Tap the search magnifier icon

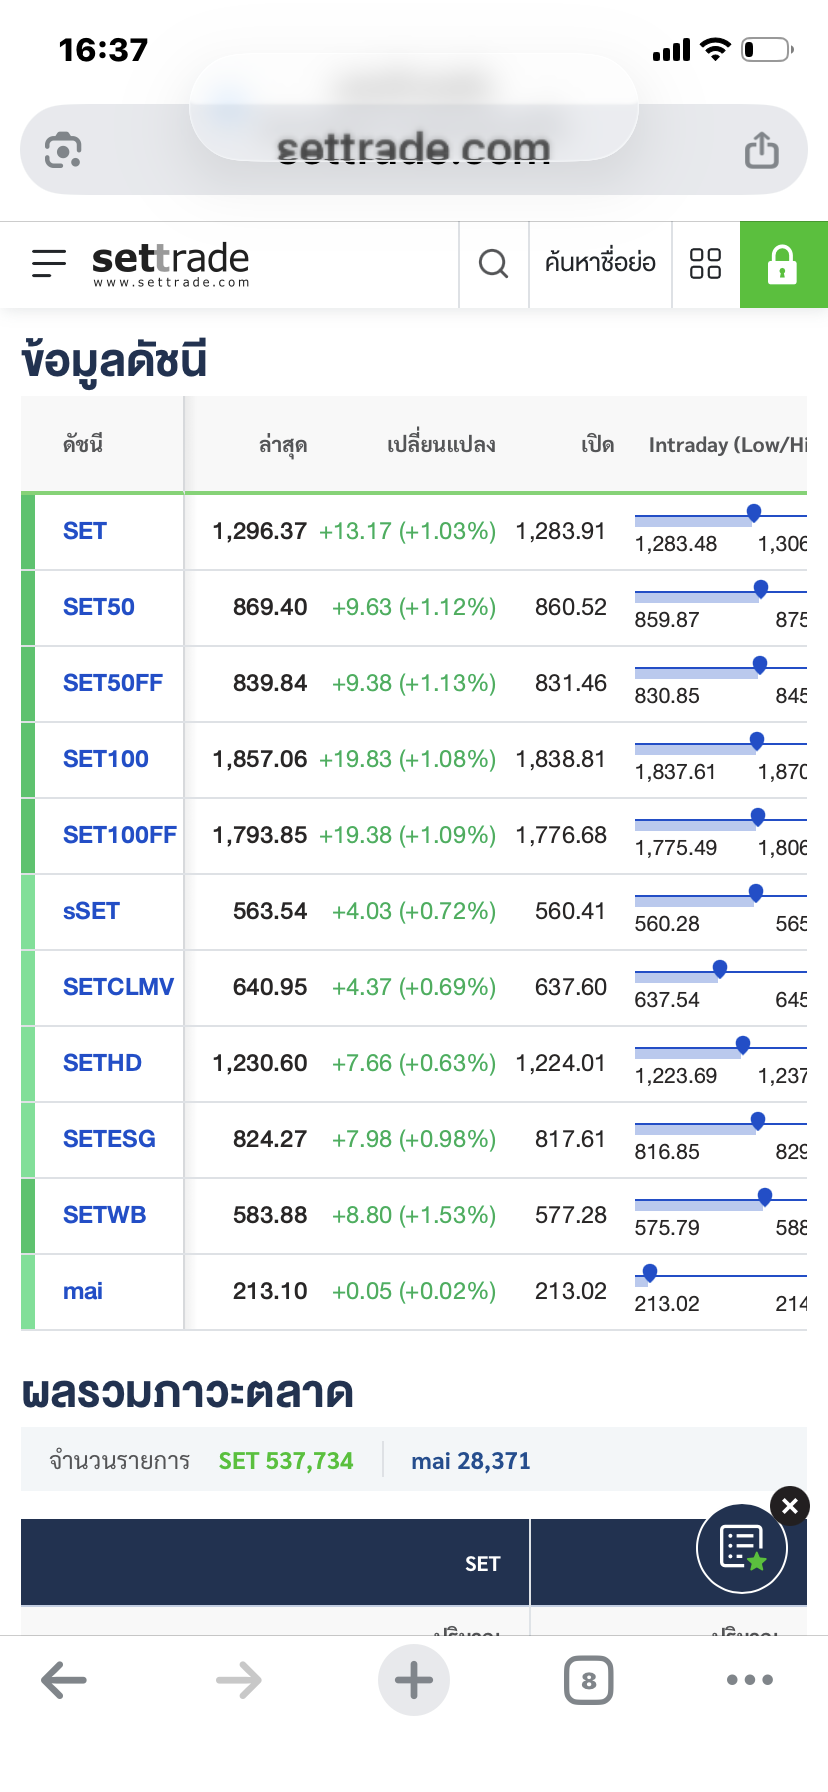point(493,264)
